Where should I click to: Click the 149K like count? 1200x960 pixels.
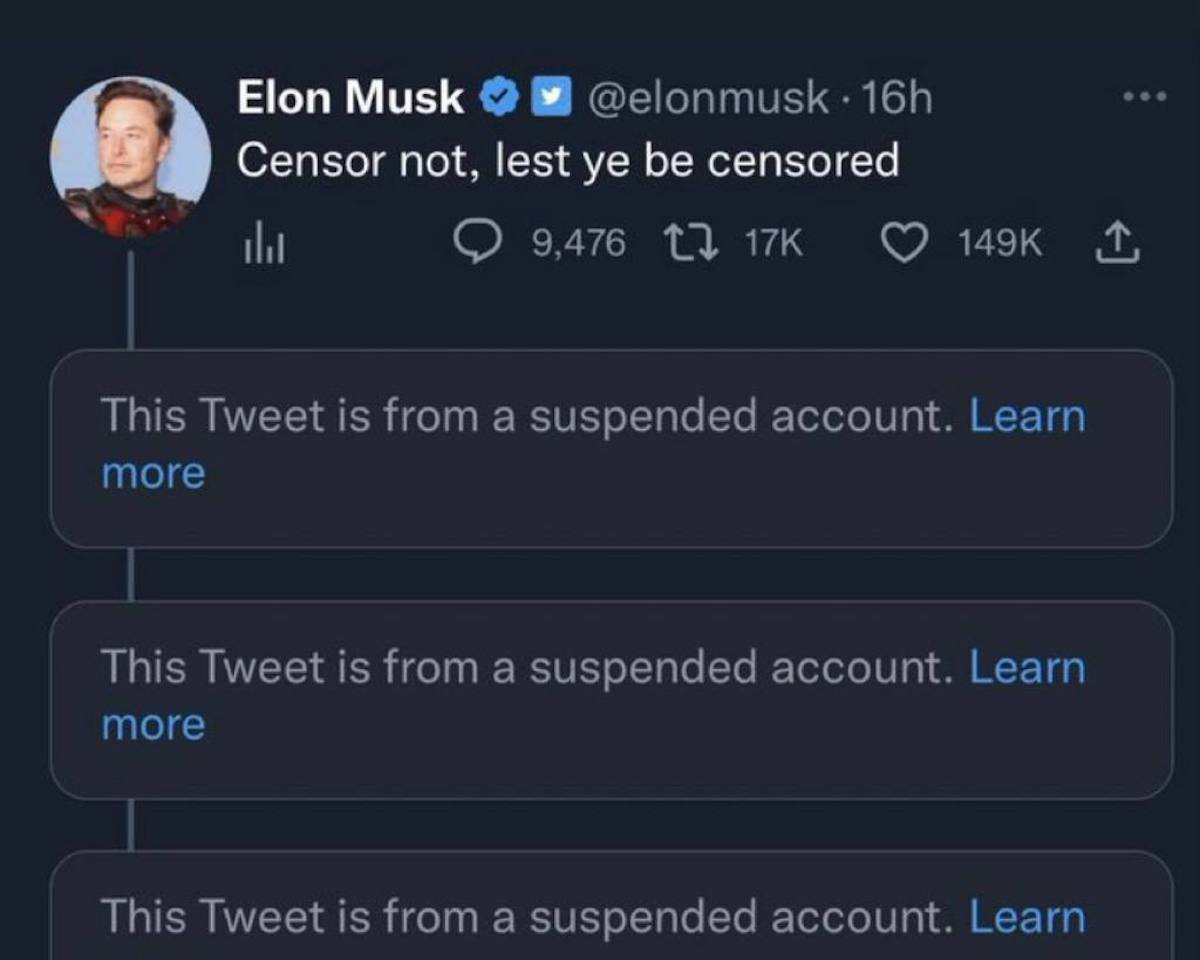coord(1000,244)
